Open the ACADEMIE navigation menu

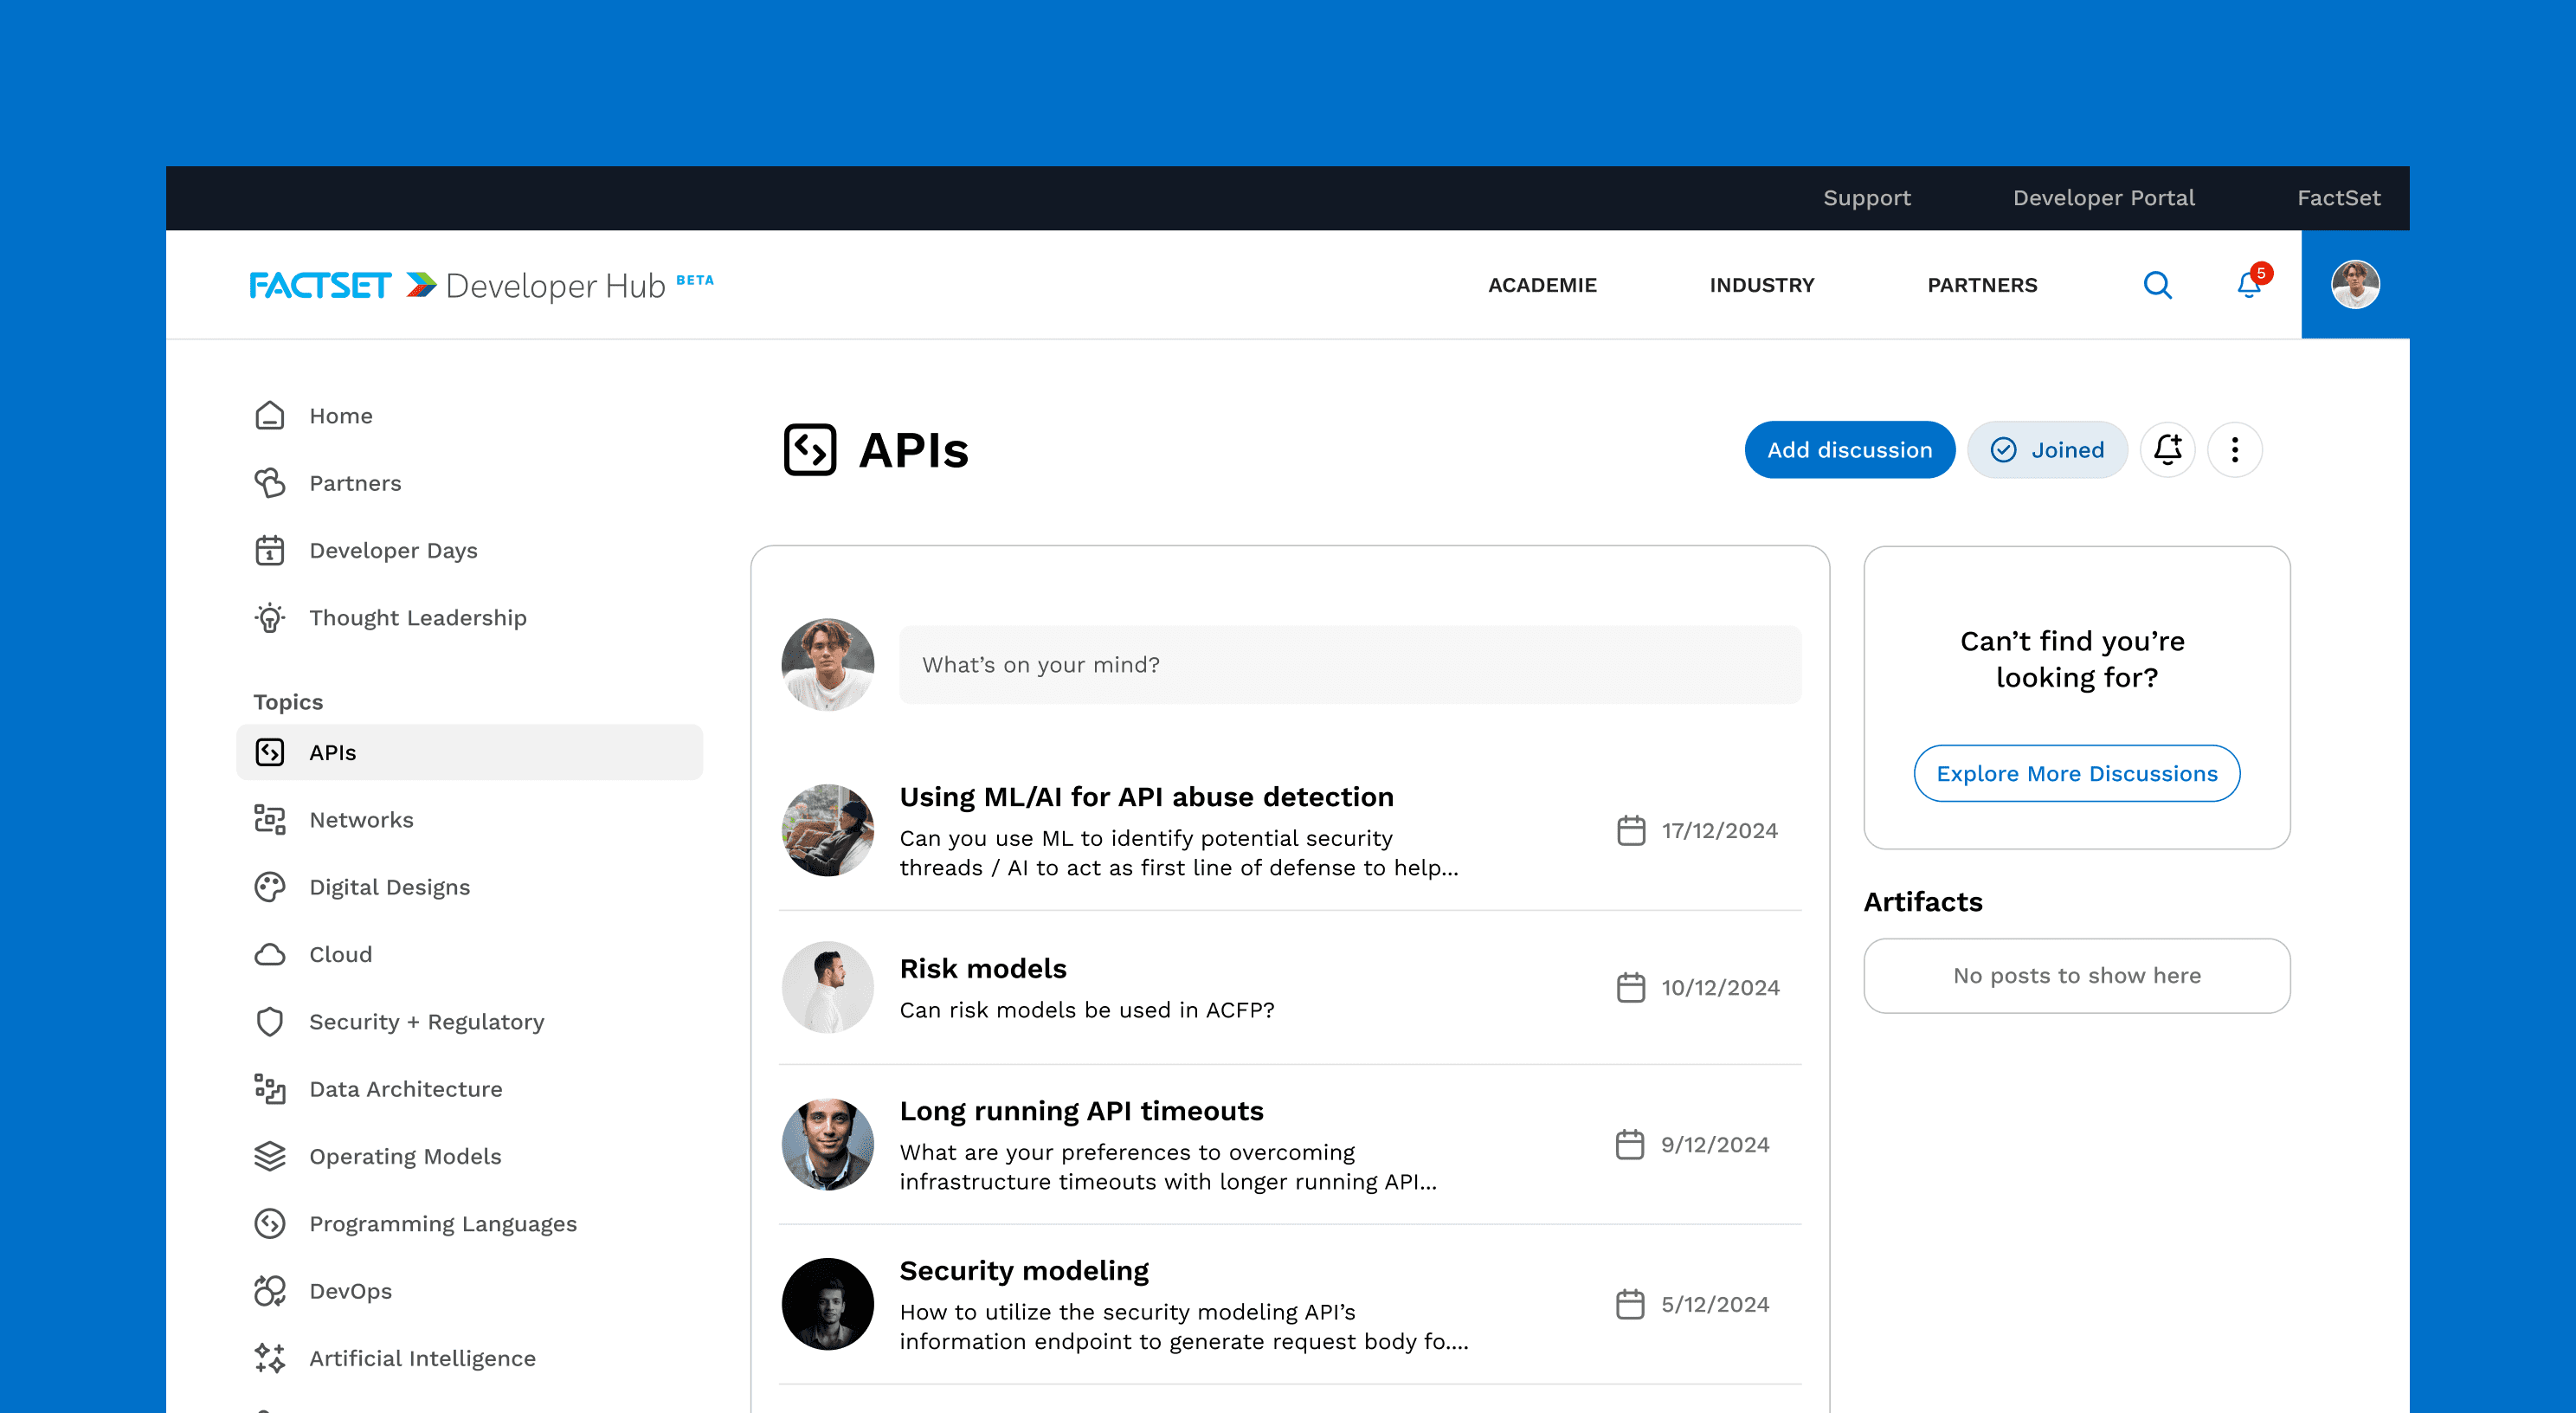coord(1542,285)
